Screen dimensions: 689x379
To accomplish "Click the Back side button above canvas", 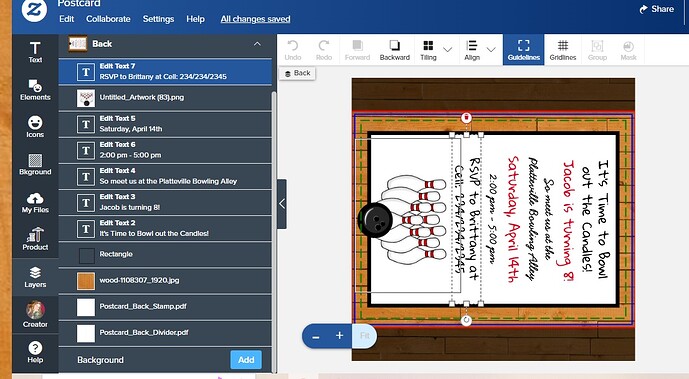I will tap(297, 73).
